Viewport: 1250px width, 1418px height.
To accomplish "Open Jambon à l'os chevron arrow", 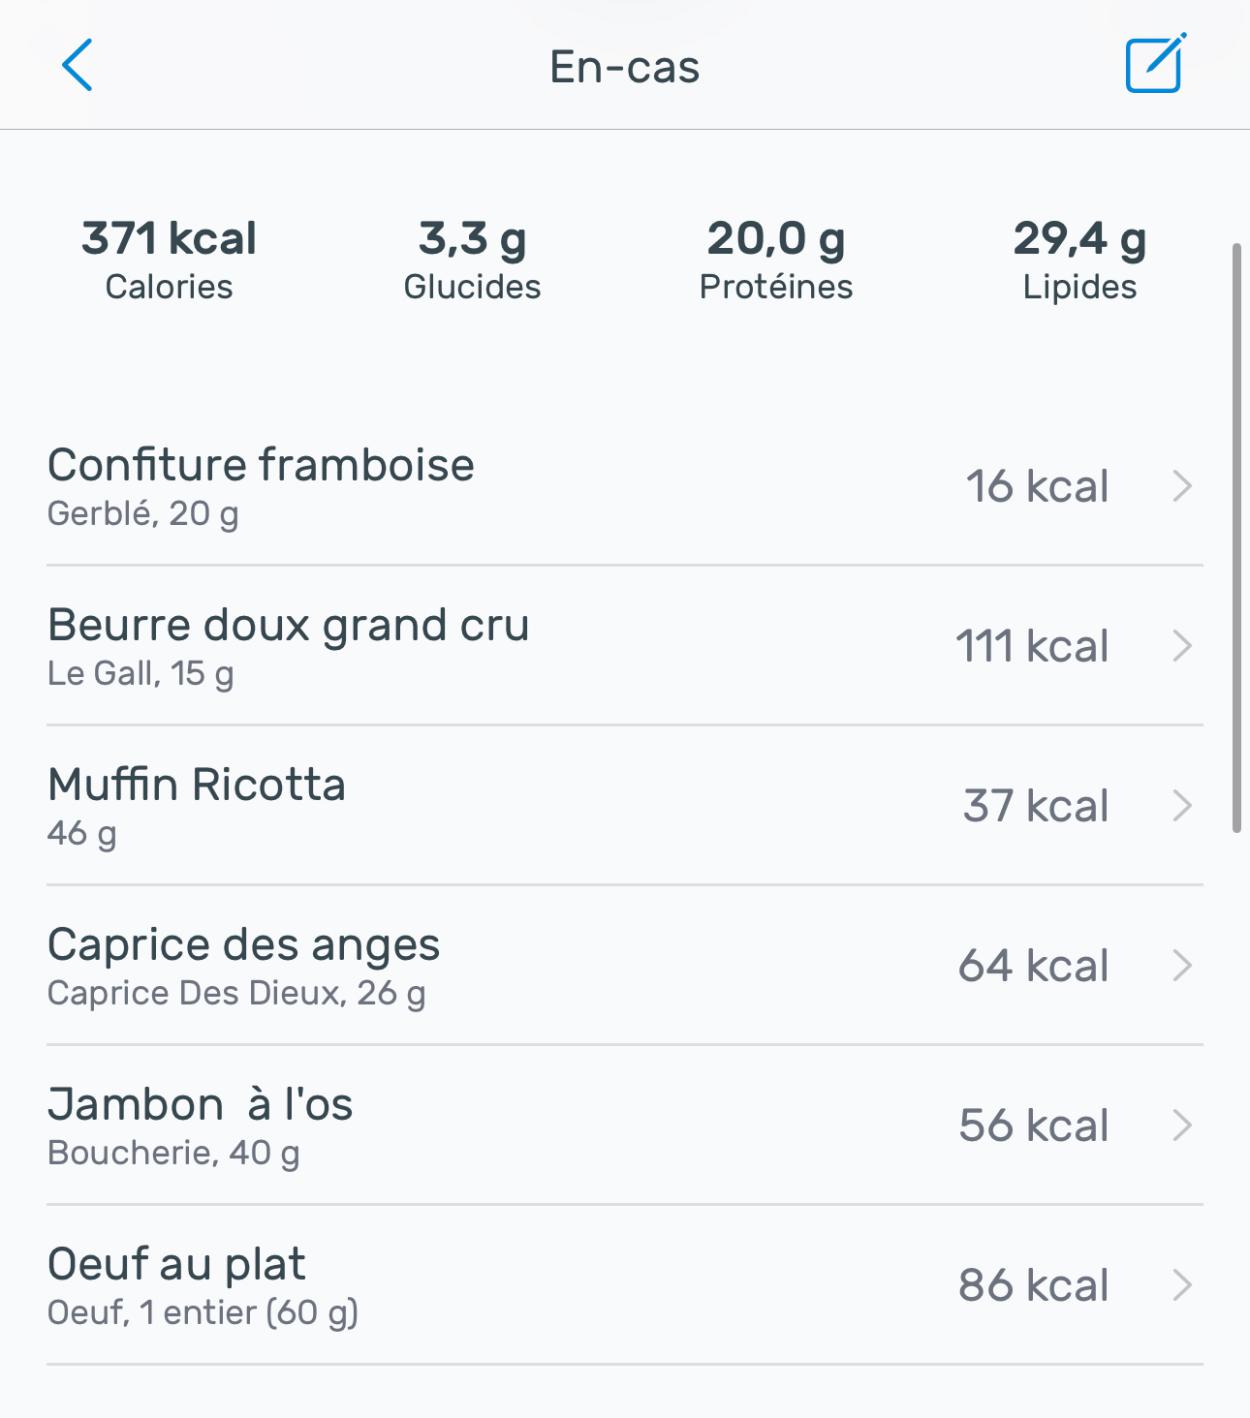I will (x=1182, y=1126).
